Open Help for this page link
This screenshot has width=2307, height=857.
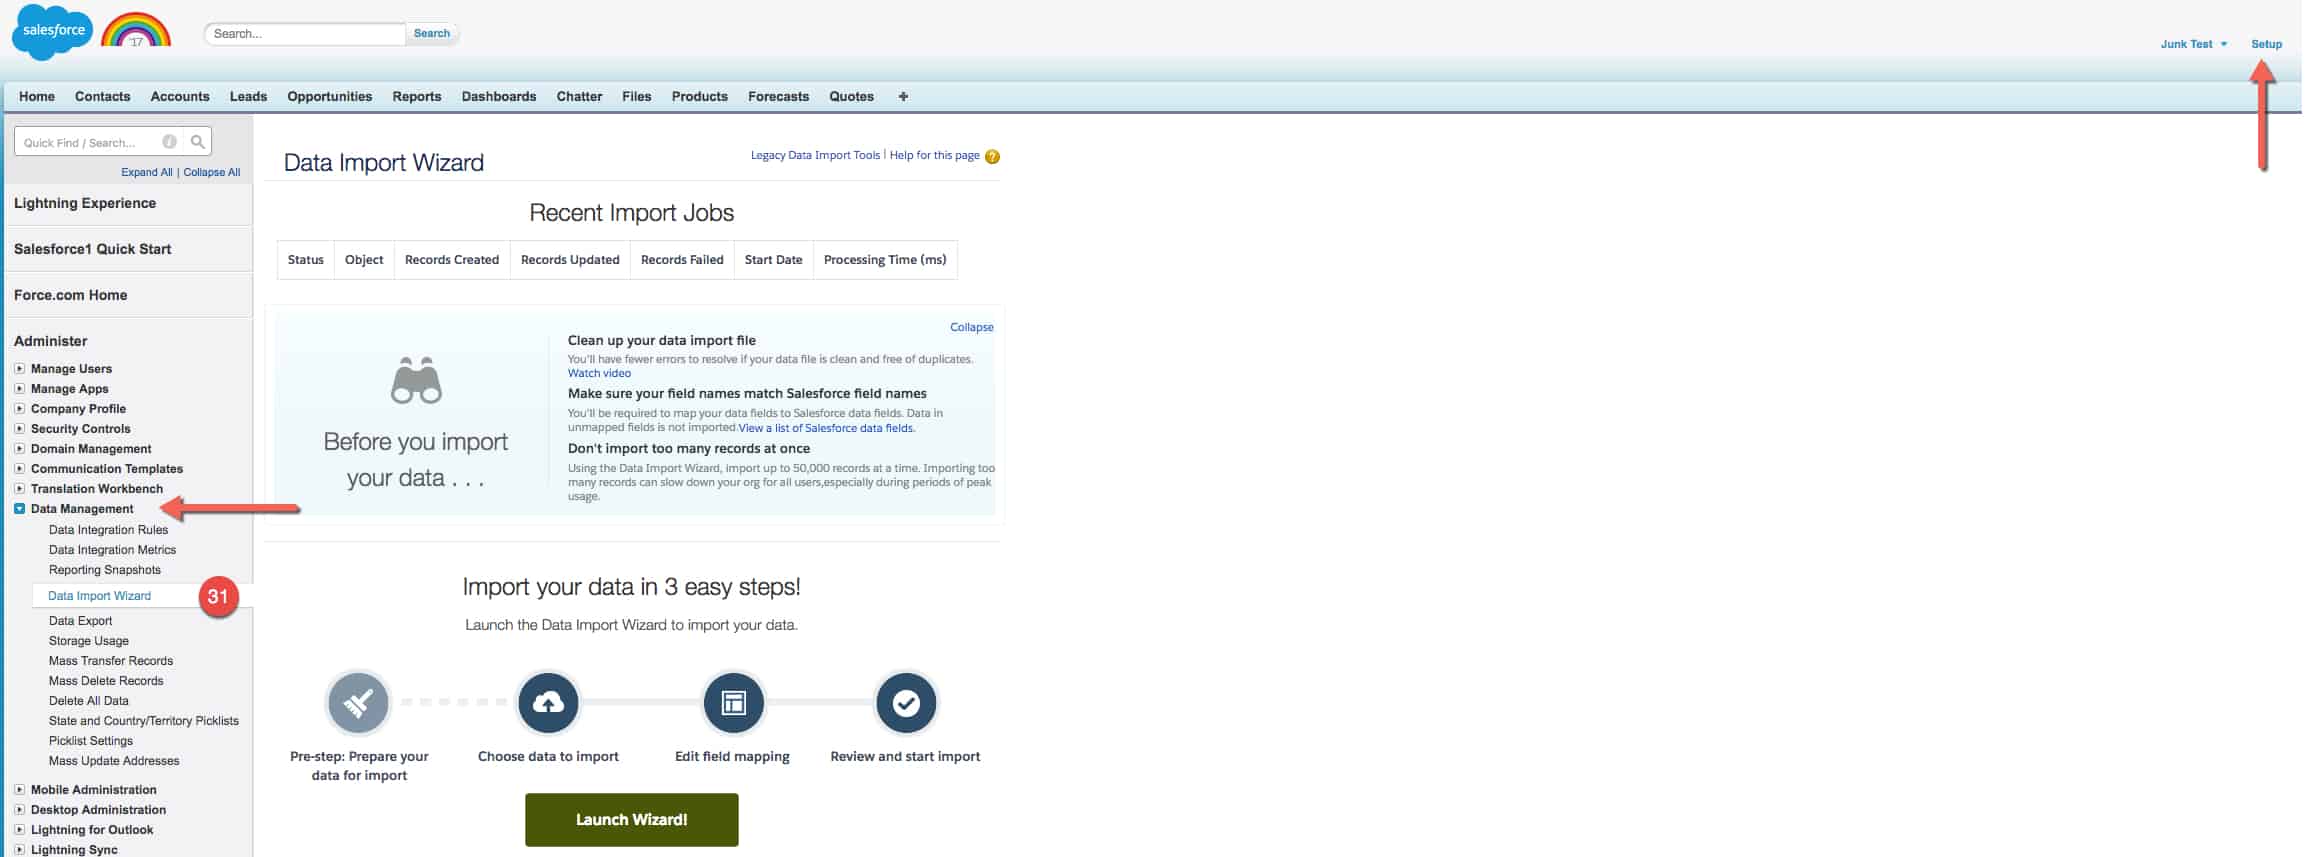click(934, 155)
